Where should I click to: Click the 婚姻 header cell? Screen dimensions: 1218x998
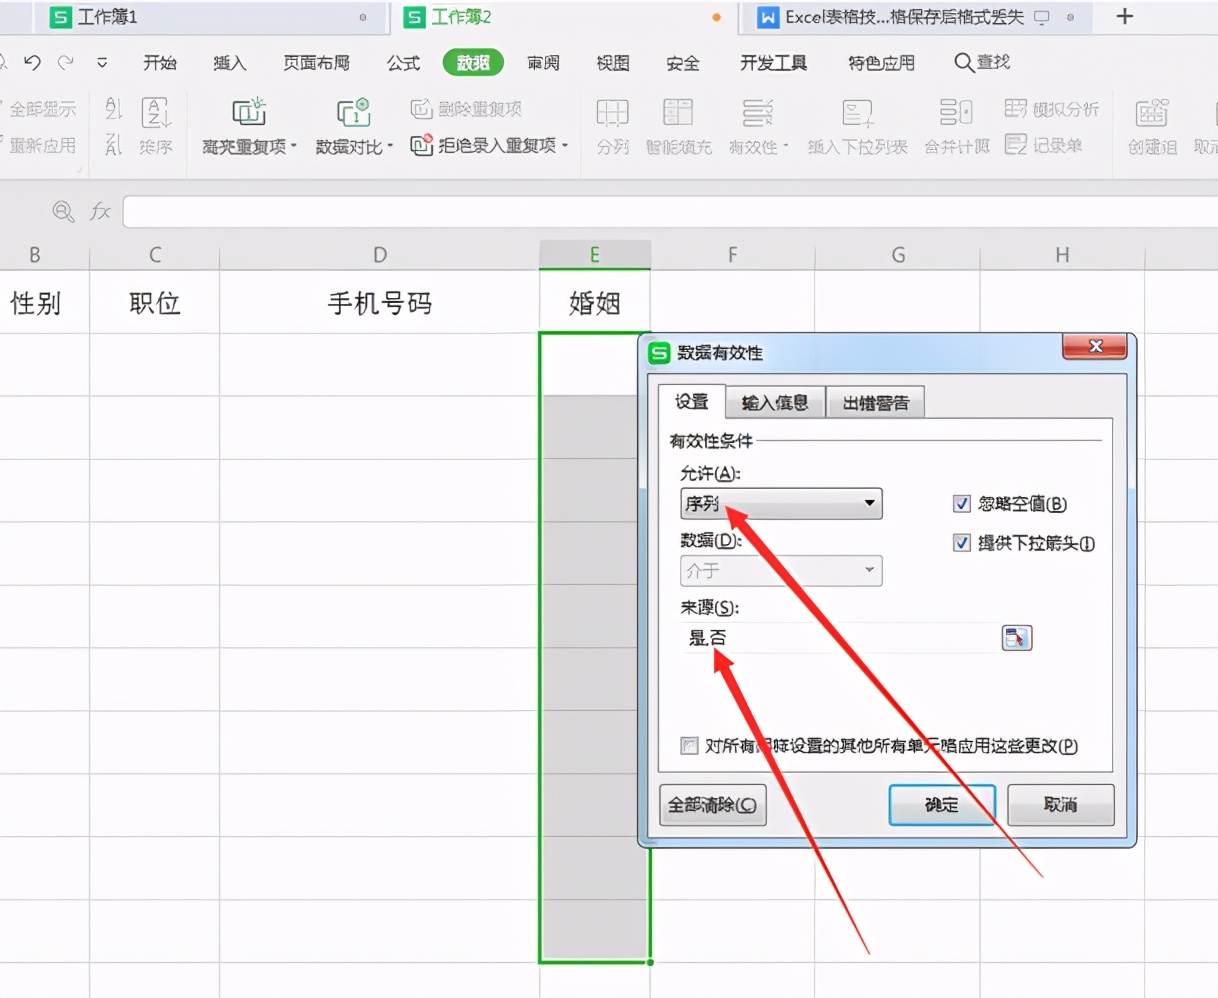595,302
